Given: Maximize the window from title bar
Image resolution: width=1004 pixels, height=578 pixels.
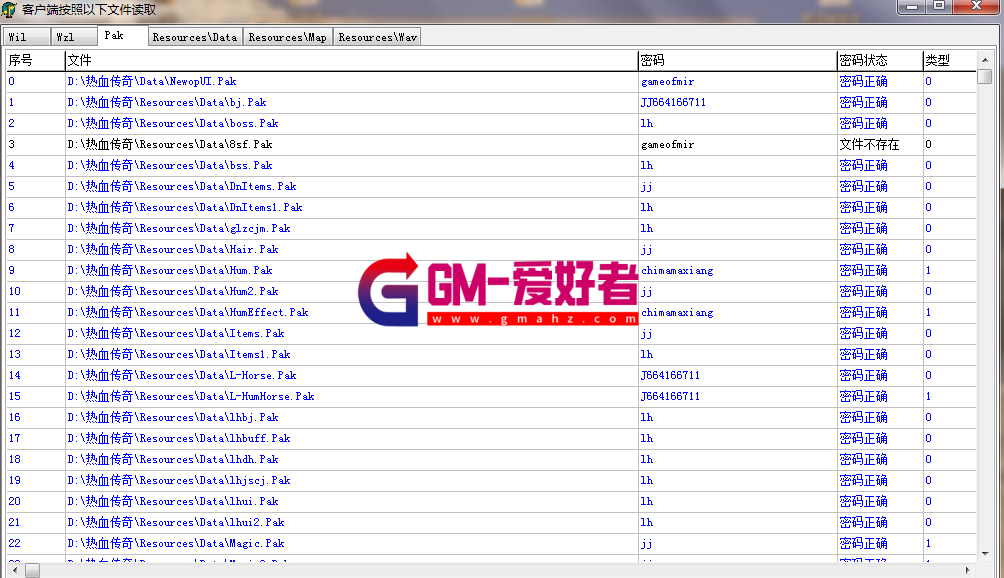Looking at the screenshot, I should 938,6.
